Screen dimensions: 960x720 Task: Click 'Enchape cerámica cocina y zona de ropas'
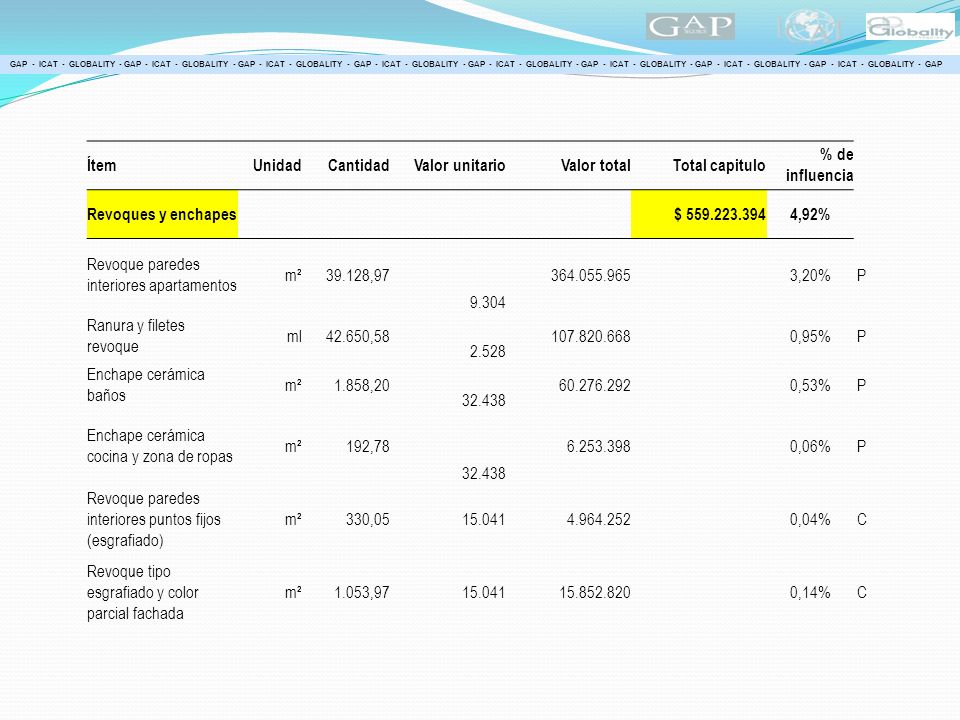(160, 446)
